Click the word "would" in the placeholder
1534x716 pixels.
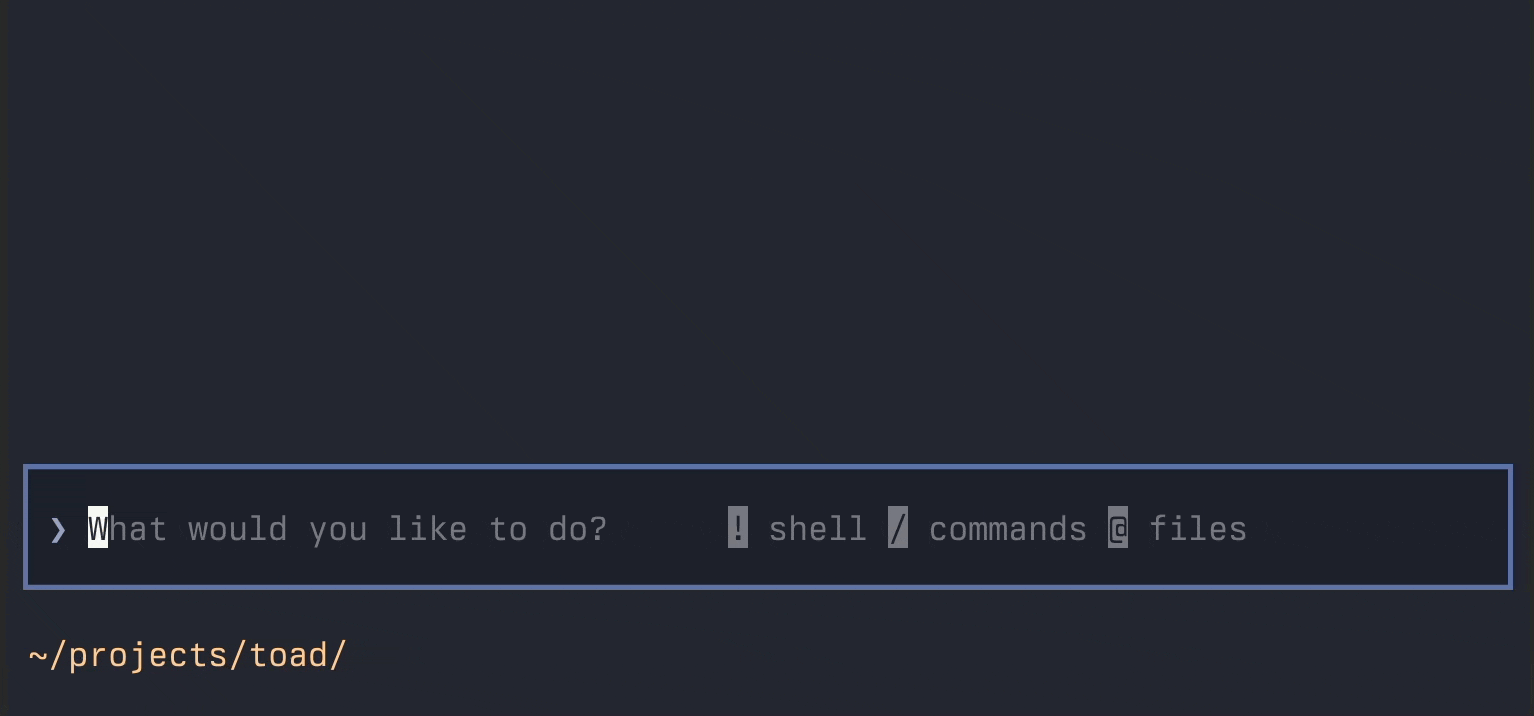point(238,528)
